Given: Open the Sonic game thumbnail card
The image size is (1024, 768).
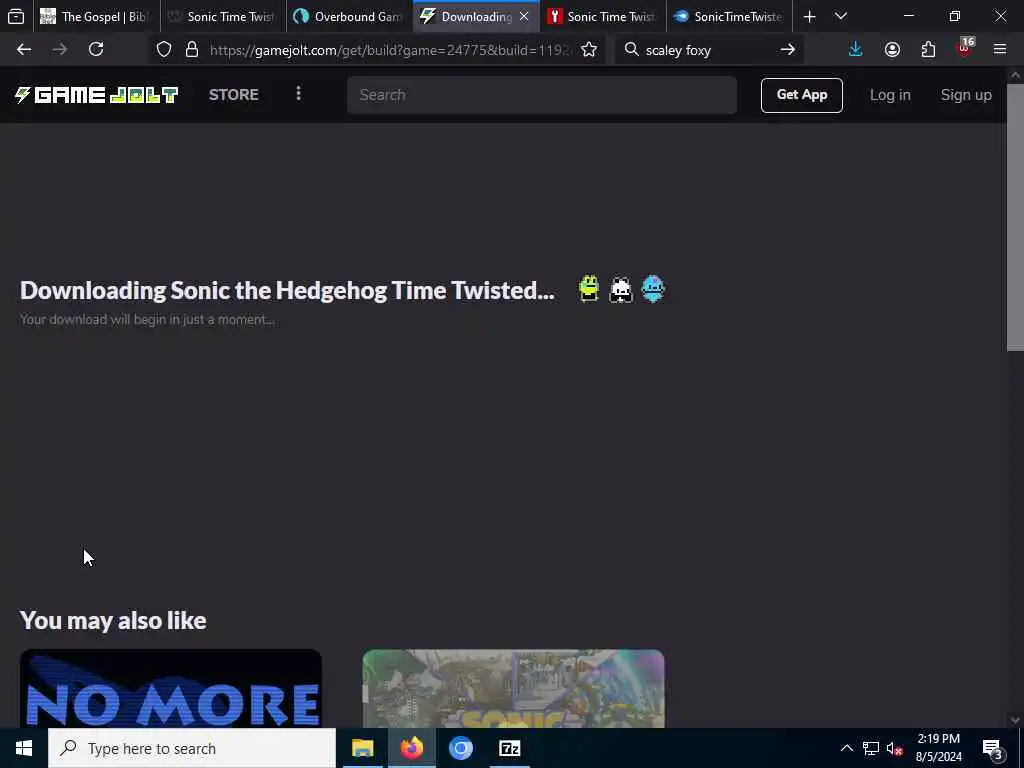Looking at the screenshot, I should click(x=513, y=688).
